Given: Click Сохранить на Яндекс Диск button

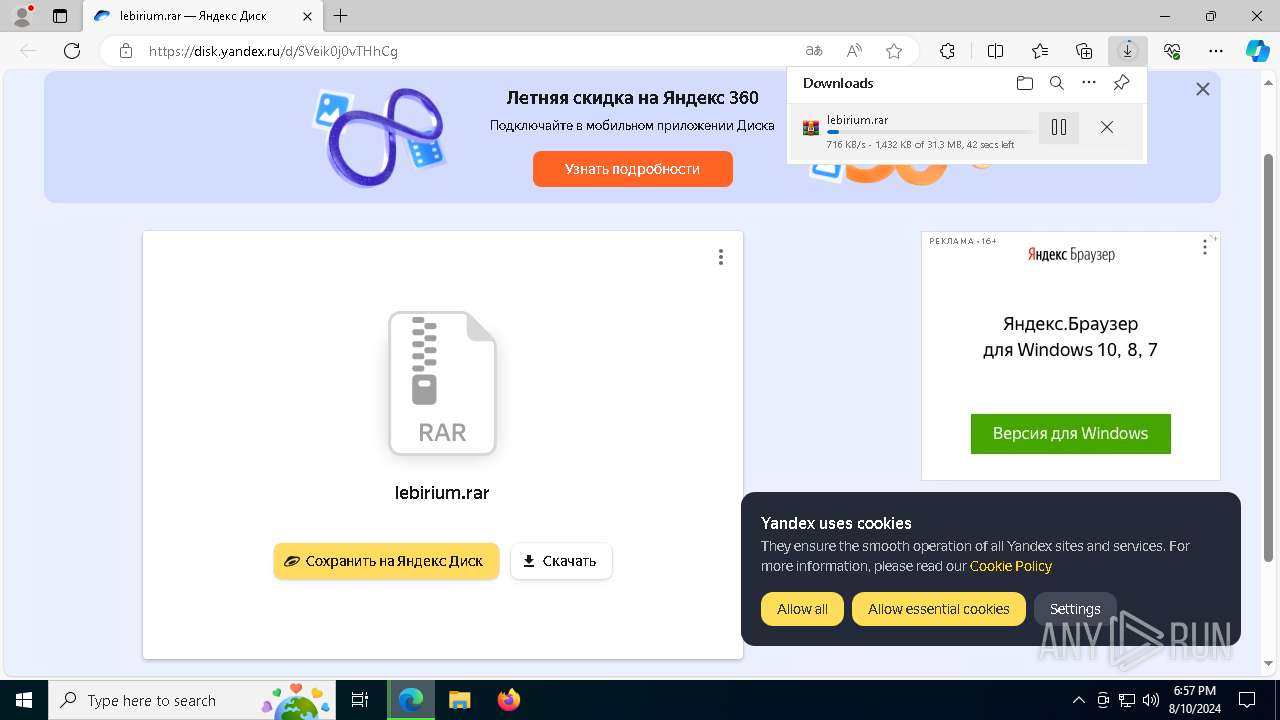Looking at the screenshot, I should tap(386, 561).
